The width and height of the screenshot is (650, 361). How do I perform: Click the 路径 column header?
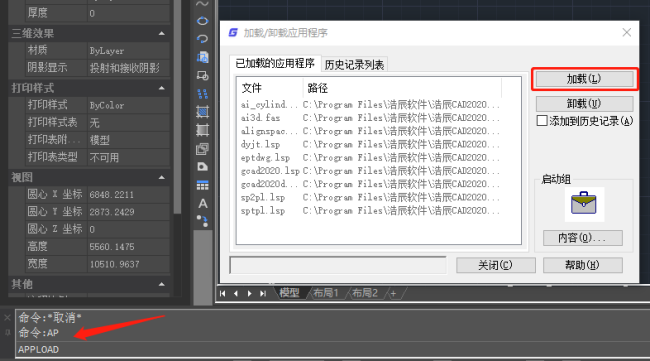click(402, 88)
